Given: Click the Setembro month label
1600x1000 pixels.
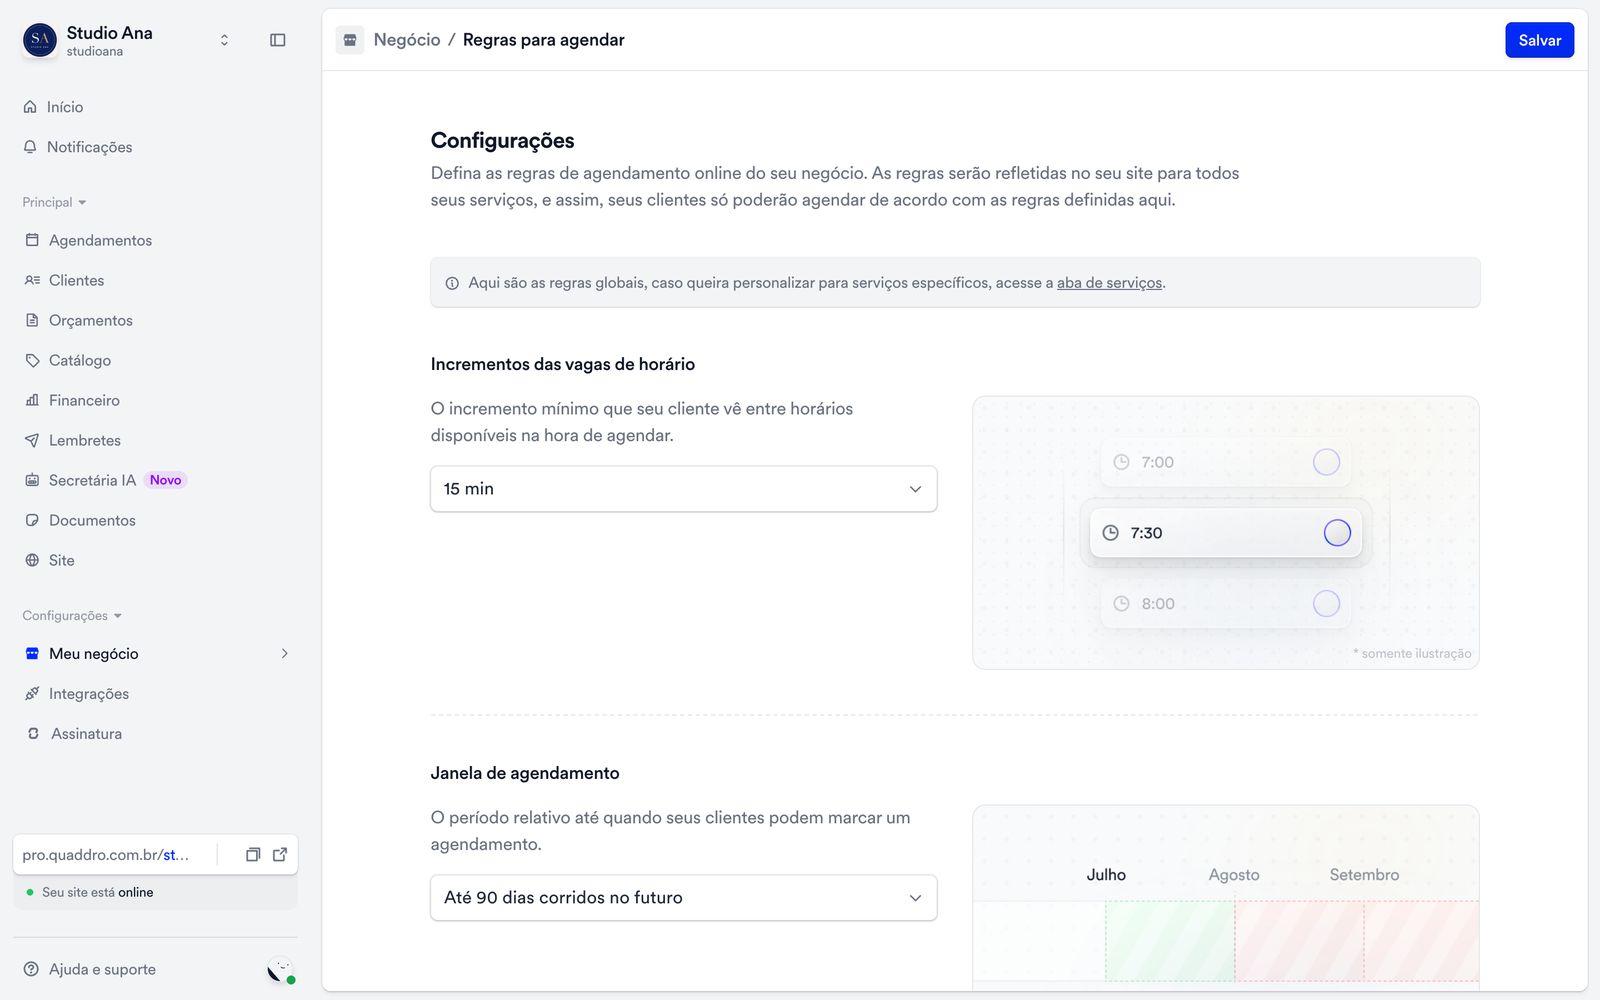Looking at the screenshot, I should [1364, 875].
